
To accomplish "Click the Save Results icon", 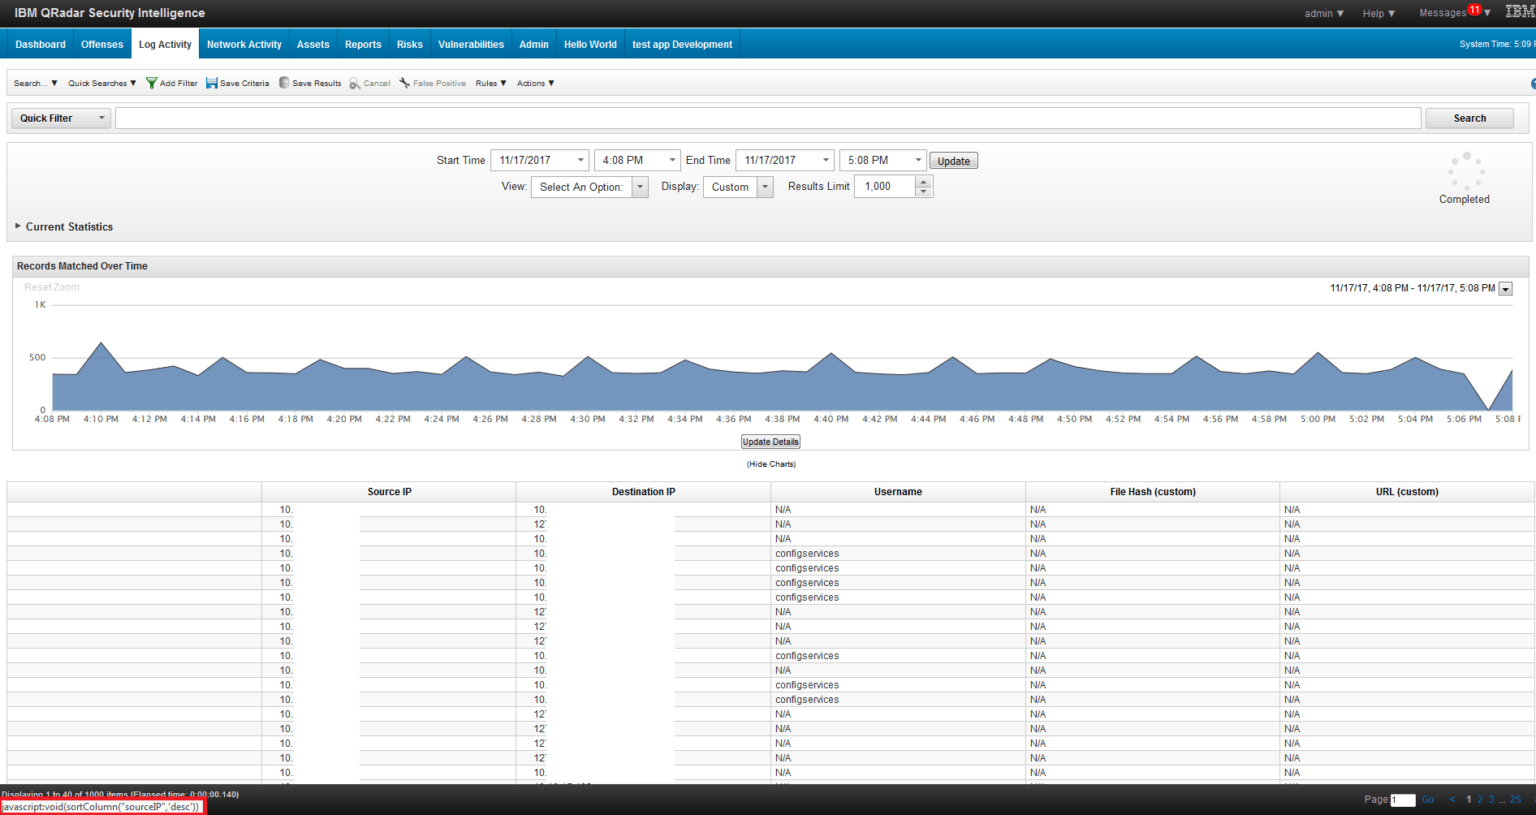I will pos(285,83).
